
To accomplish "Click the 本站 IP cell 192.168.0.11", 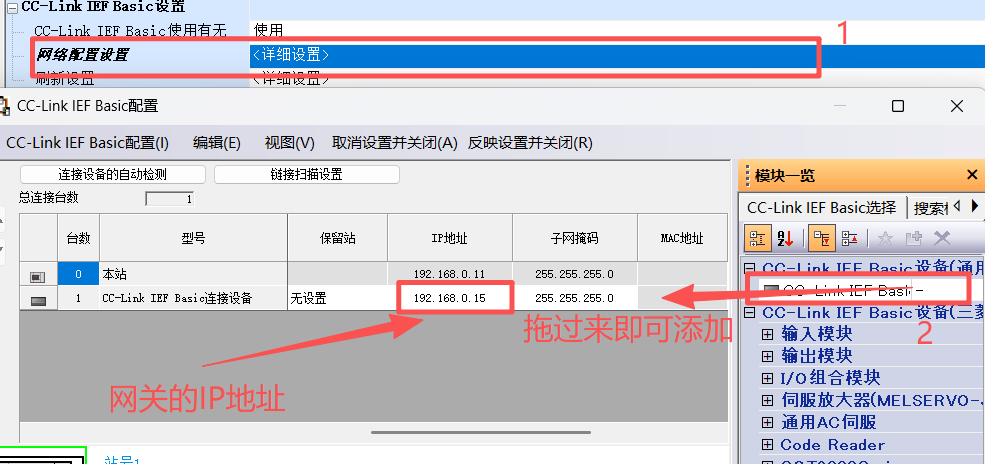I will [x=450, y=274].
